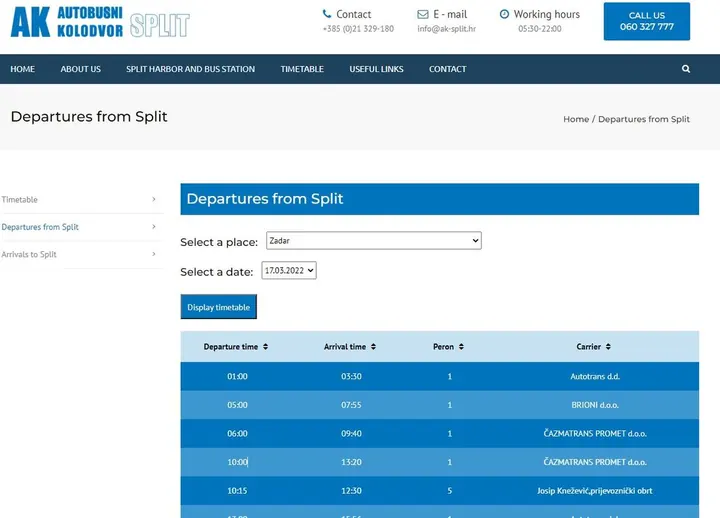Click the phone icon beside Contact
The height and width of the screenshot is (518, 720).
326,14
